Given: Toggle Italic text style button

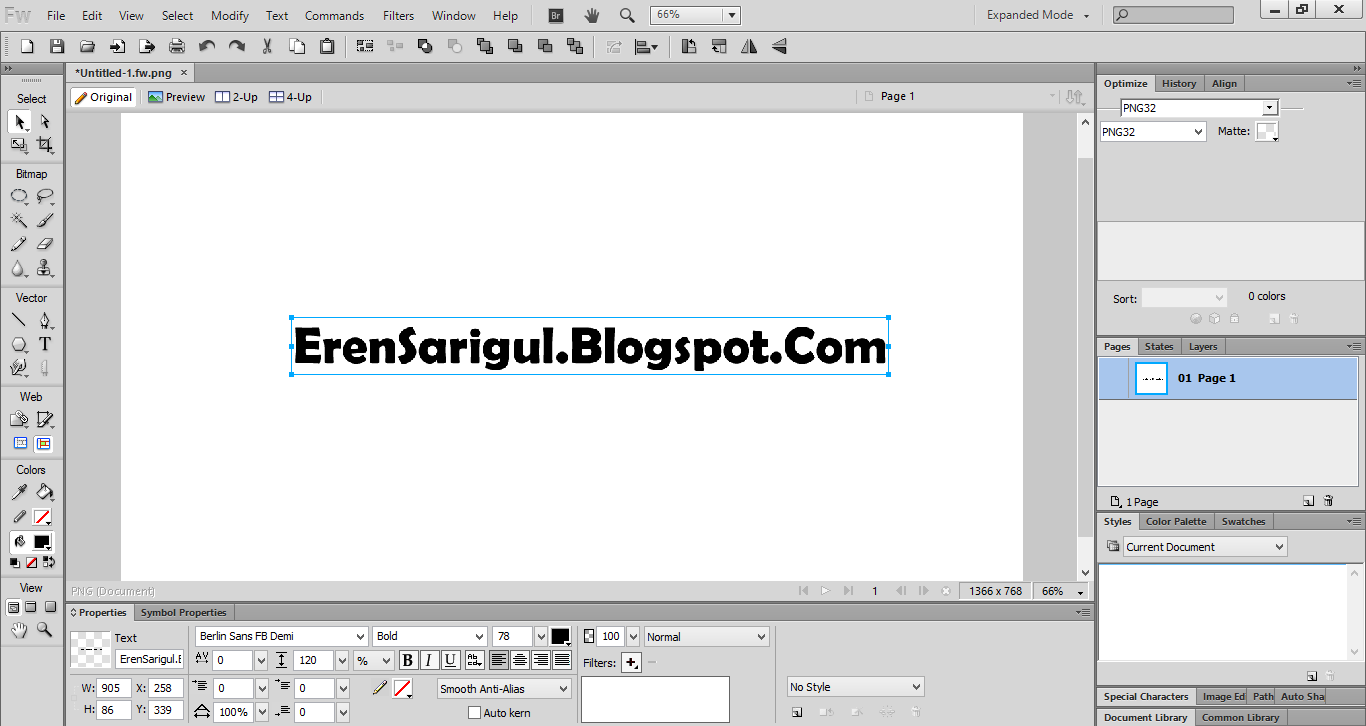Looking at the screenshot, I should tap(429, 660).
